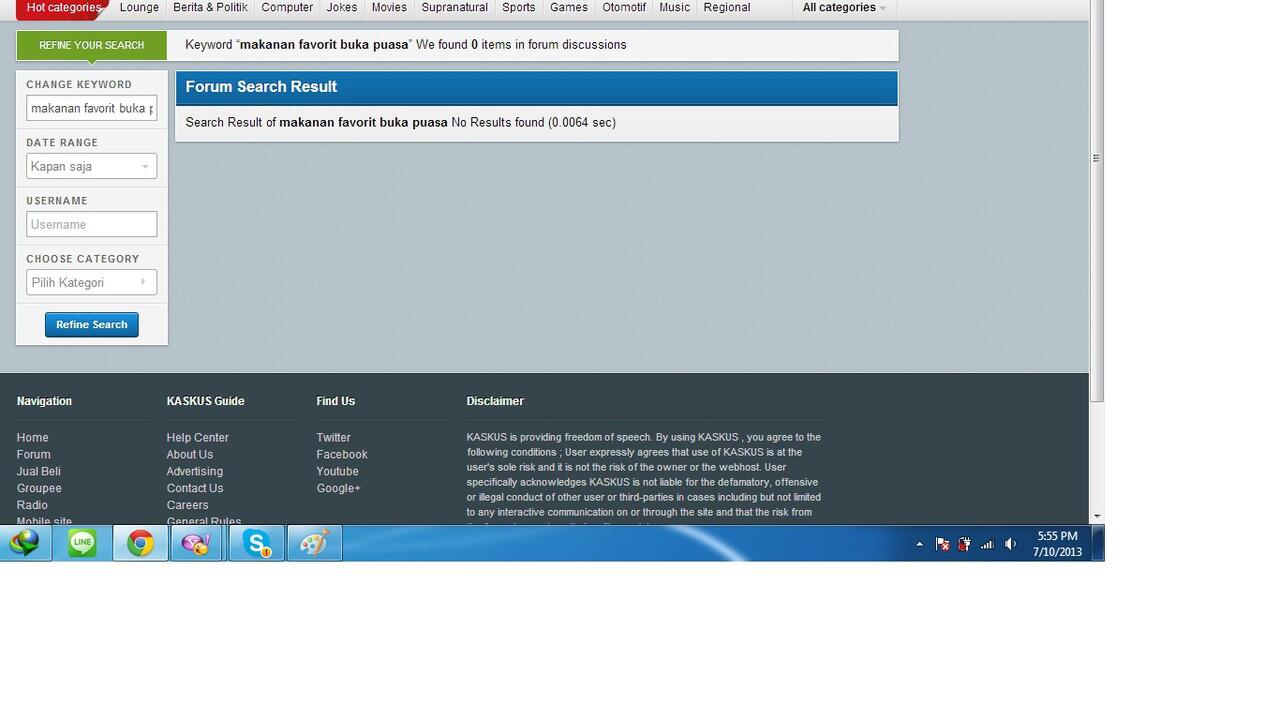Image resolution: width=1280 pixels, height=720 pixels.
Task: Open the Careers footer link
Action: [187, 505]
